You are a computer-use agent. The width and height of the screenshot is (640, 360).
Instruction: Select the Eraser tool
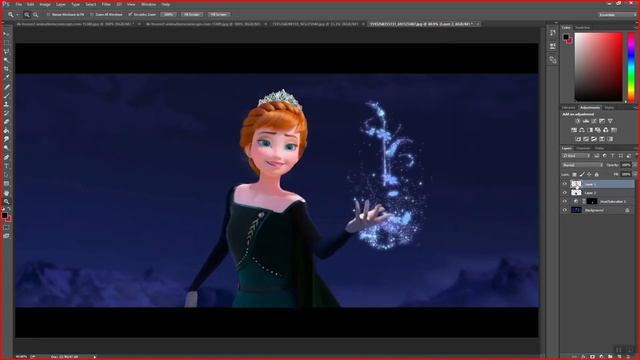[x=6, y=122]
